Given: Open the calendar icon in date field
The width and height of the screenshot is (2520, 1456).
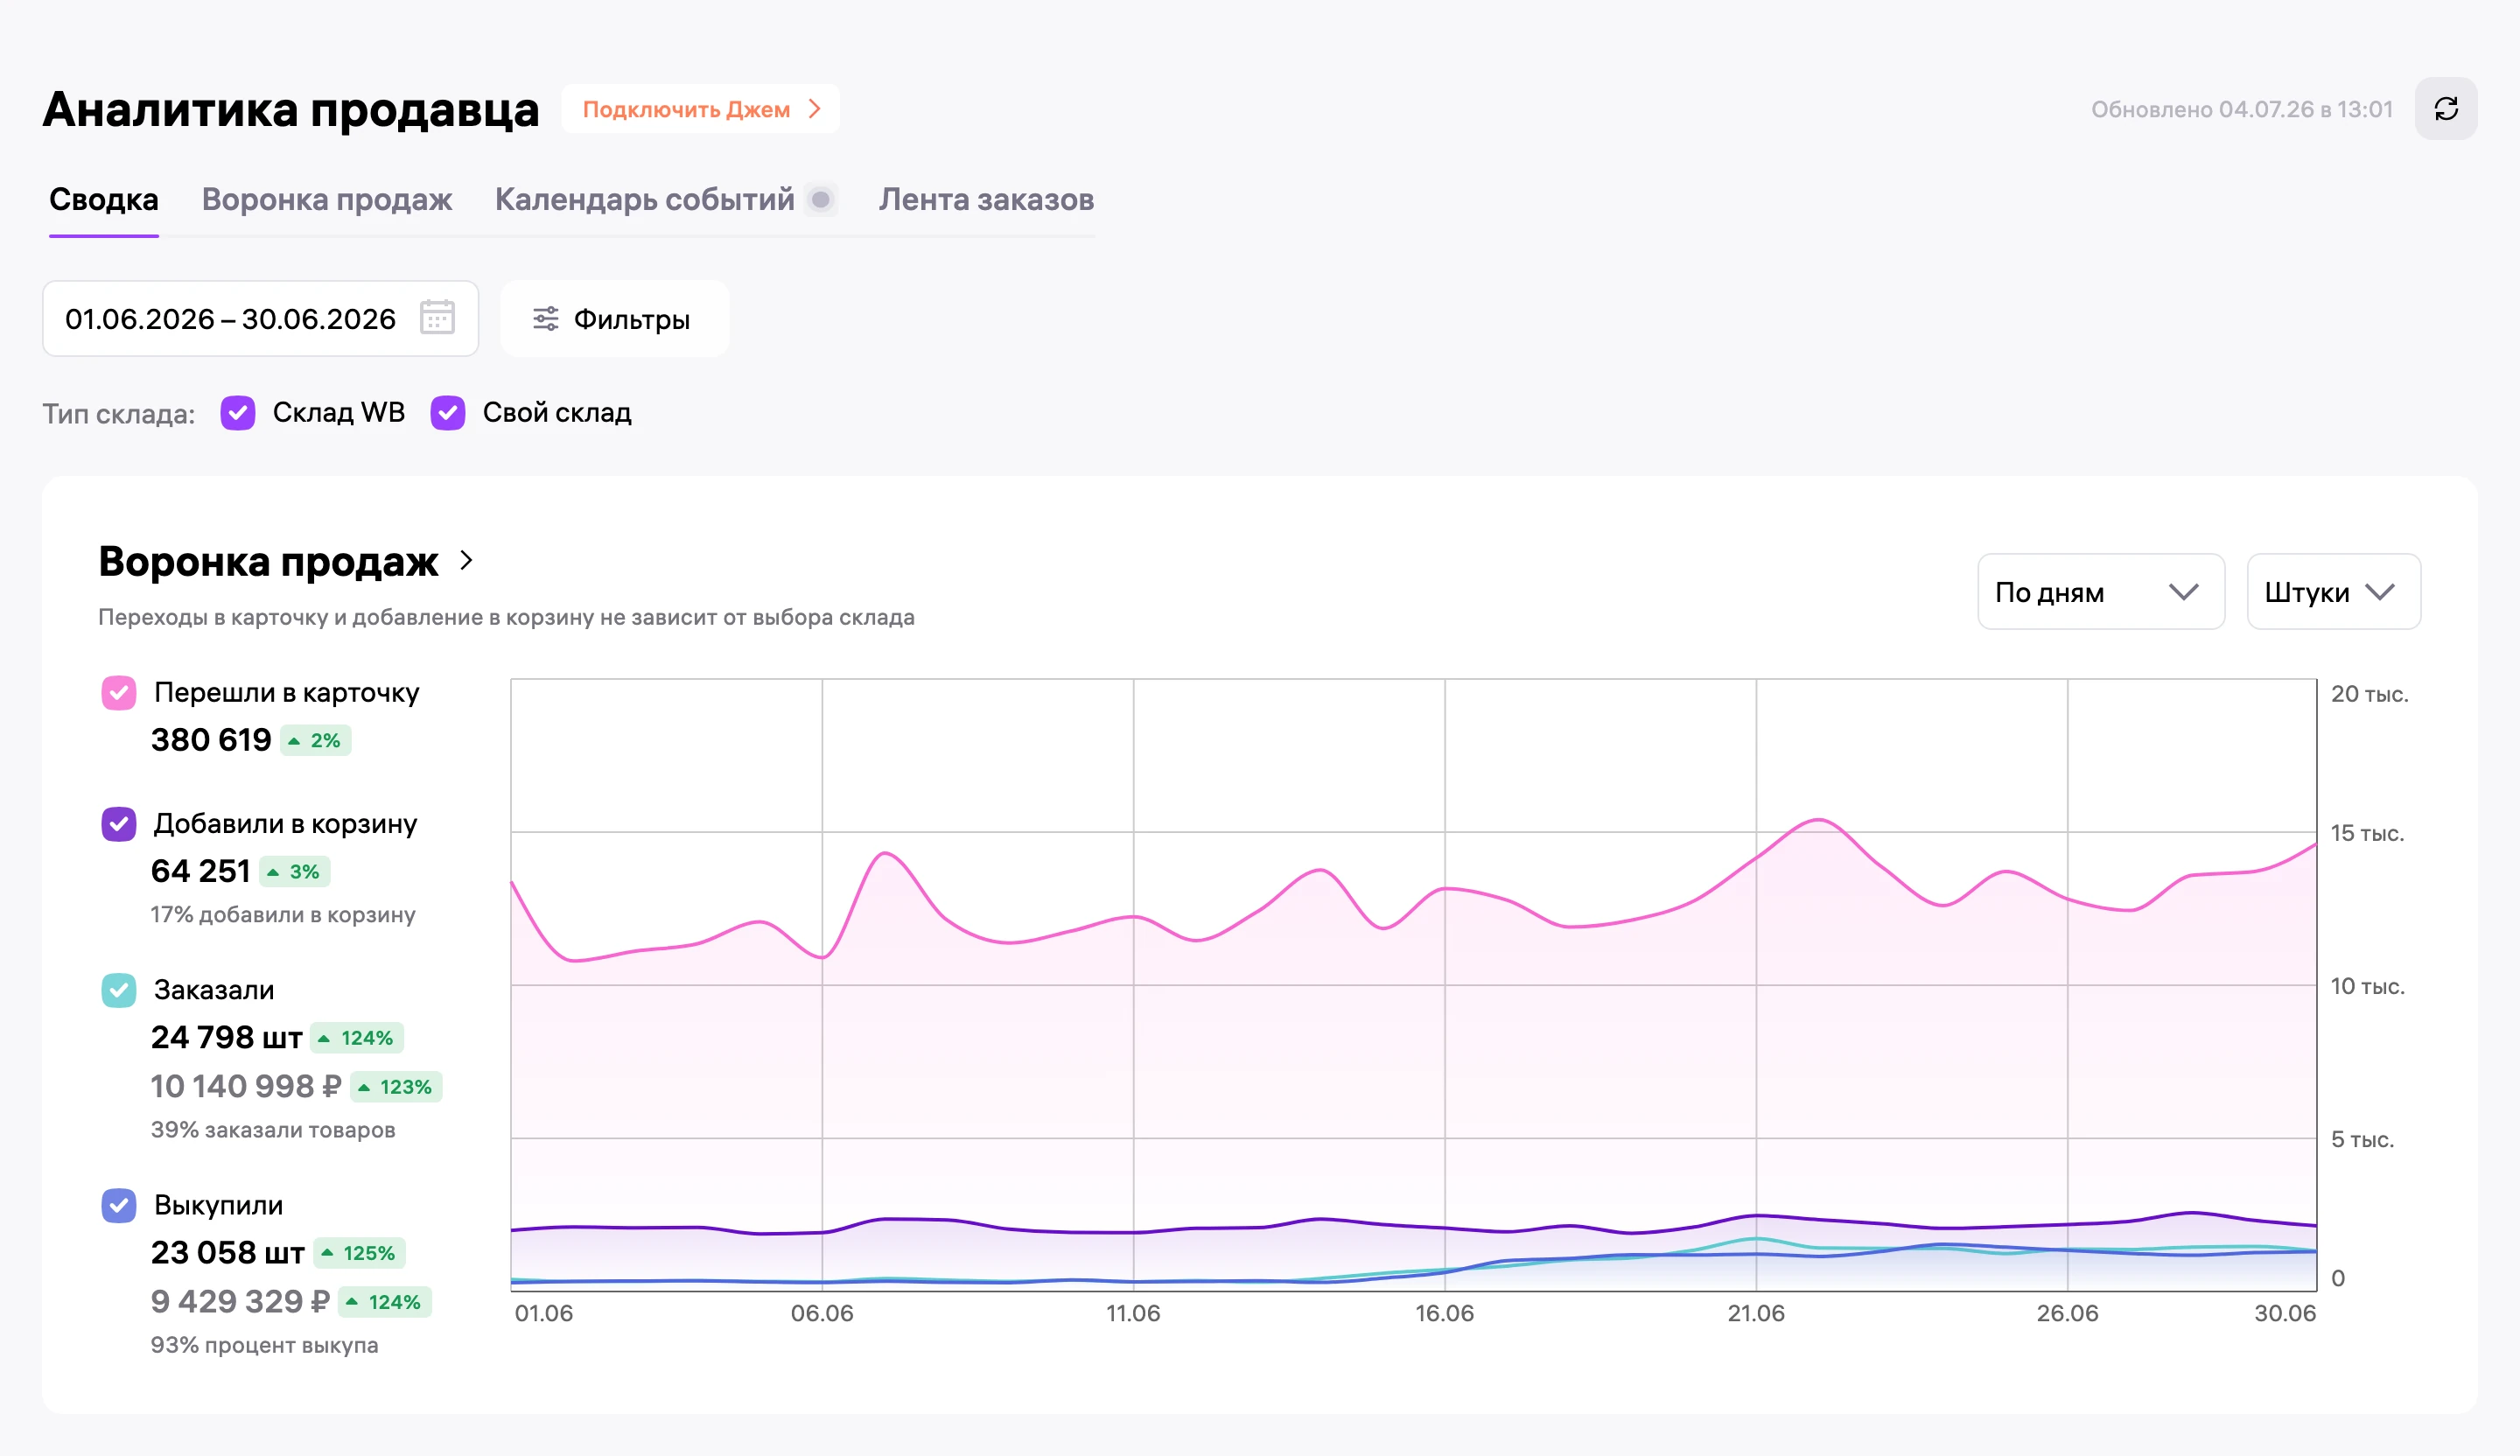Looking at the screenshot, I should pos(437,318).
